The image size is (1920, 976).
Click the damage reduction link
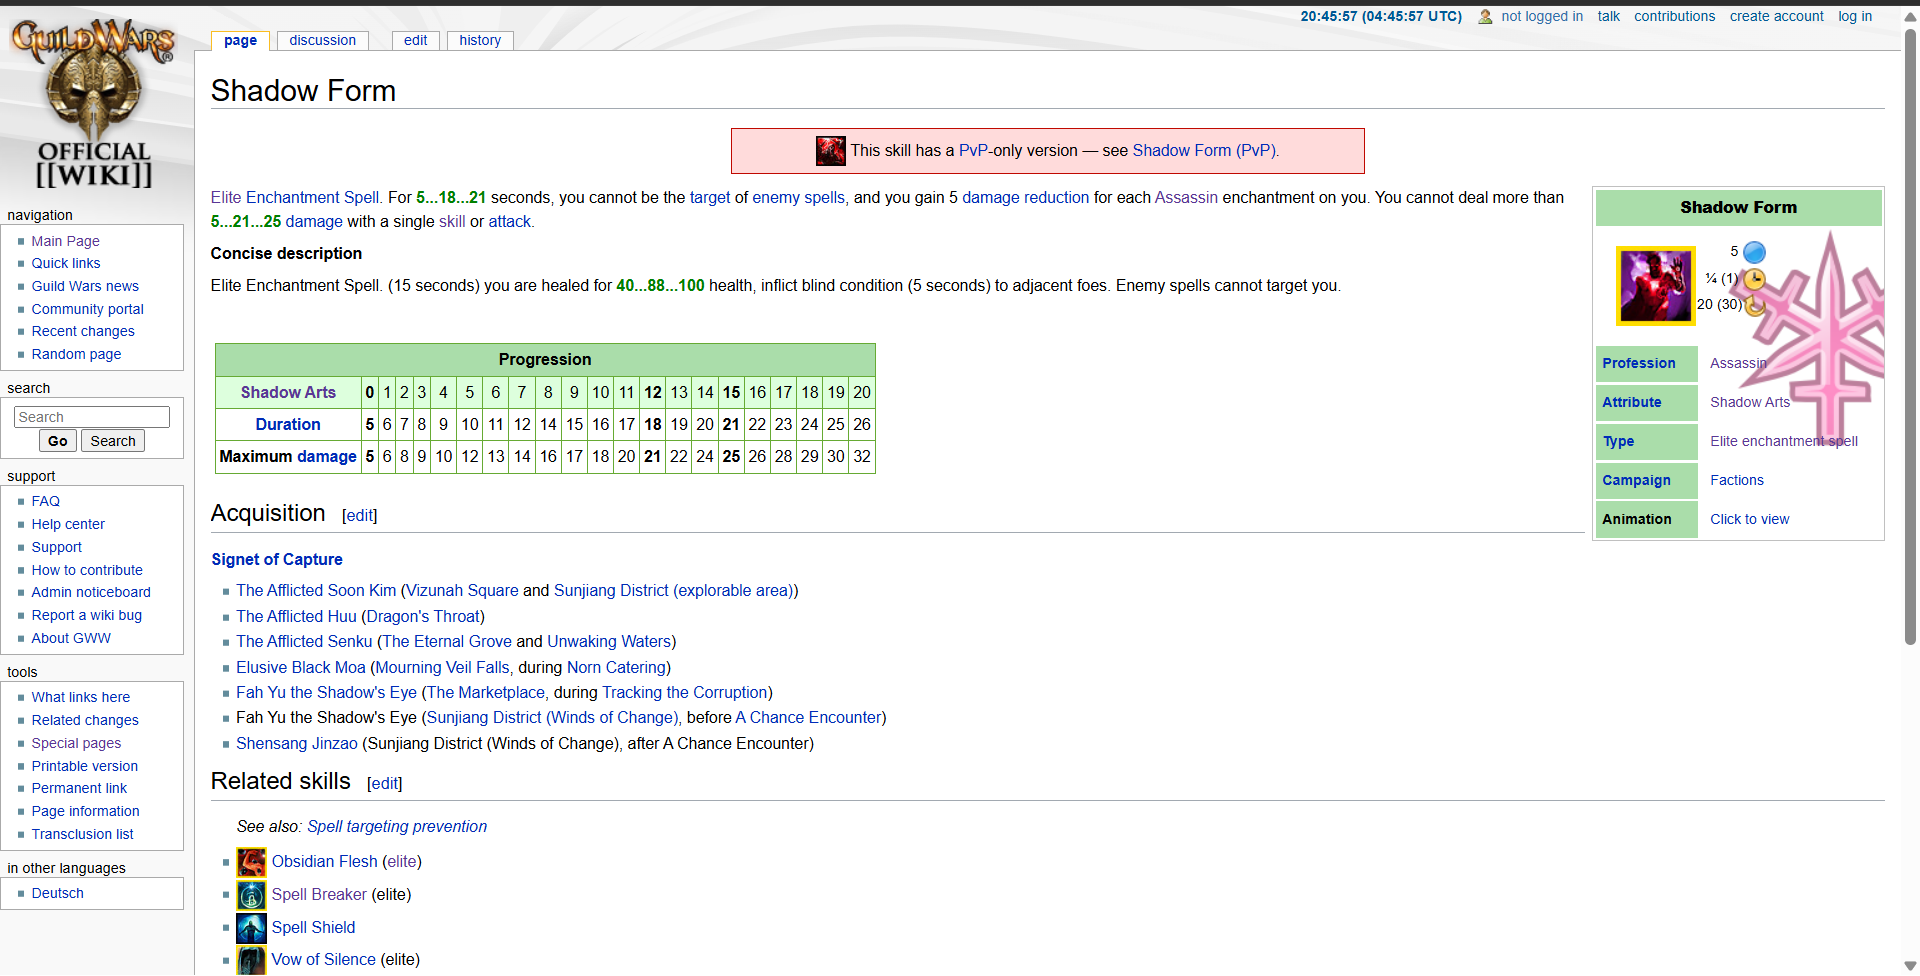(x=1025, y=198)
